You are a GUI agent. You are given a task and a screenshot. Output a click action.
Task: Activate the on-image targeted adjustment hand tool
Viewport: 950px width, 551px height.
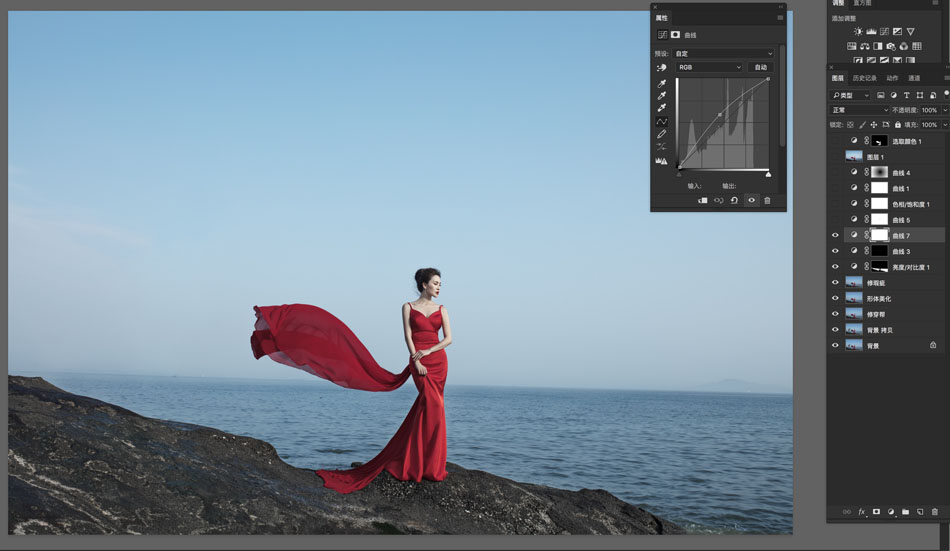pos(662,68)
